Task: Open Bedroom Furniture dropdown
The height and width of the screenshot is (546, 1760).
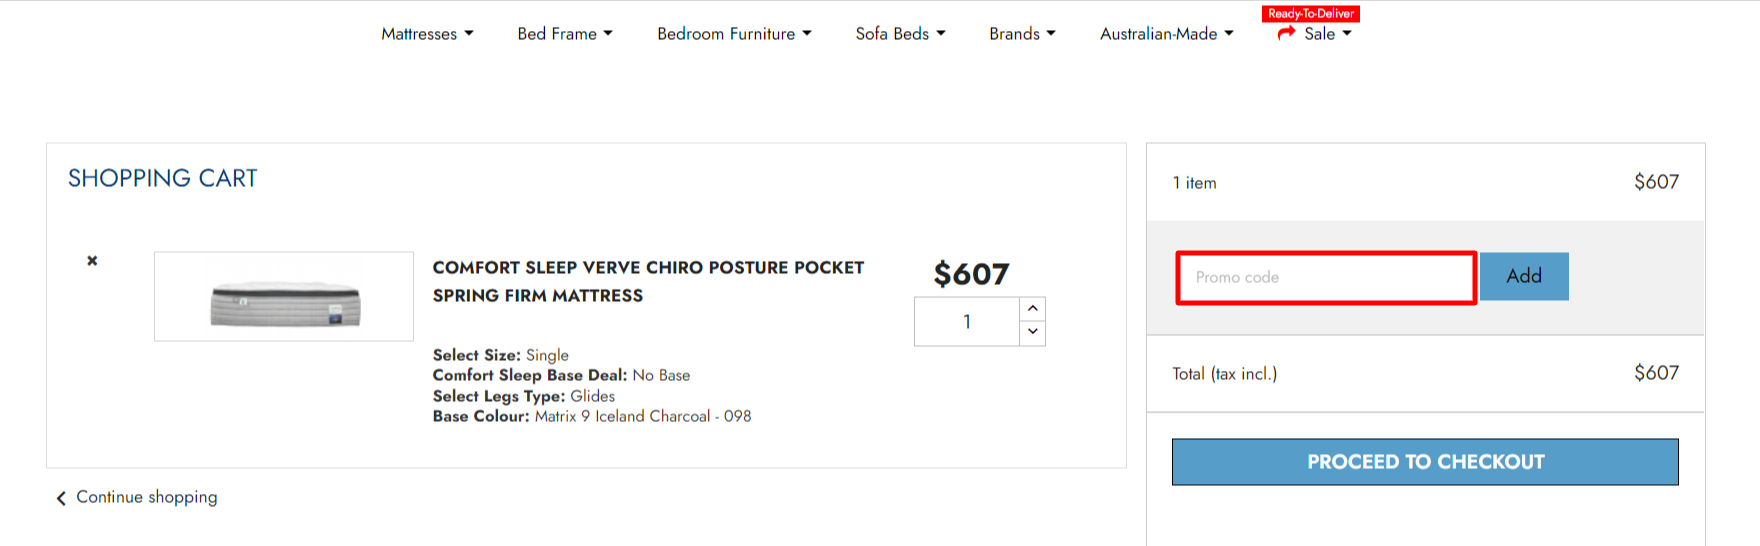Action: pos(734,34)
